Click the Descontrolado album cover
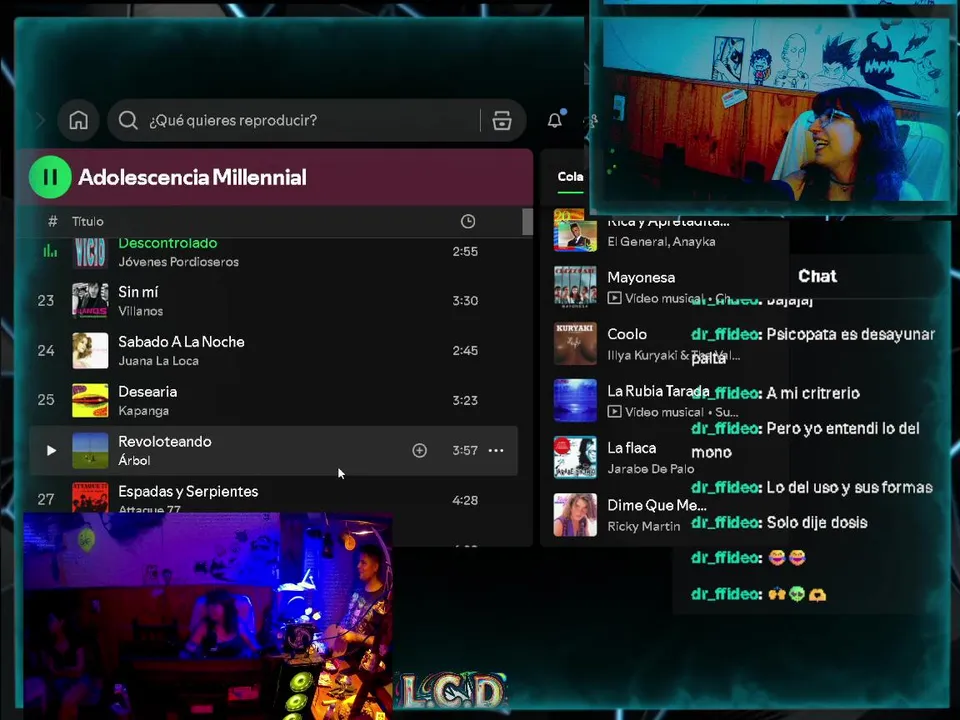Image resolution: width=960 pixels, height=720 pixels. pos(90,252)
